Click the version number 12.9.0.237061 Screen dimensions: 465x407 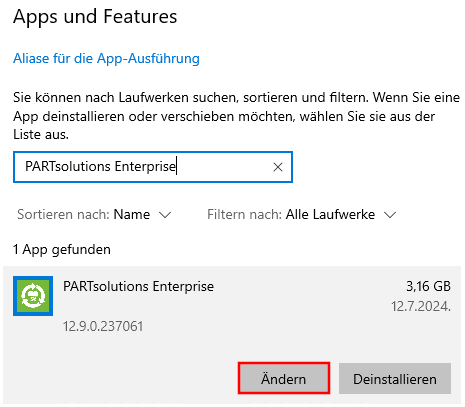[x=103, y=326]
